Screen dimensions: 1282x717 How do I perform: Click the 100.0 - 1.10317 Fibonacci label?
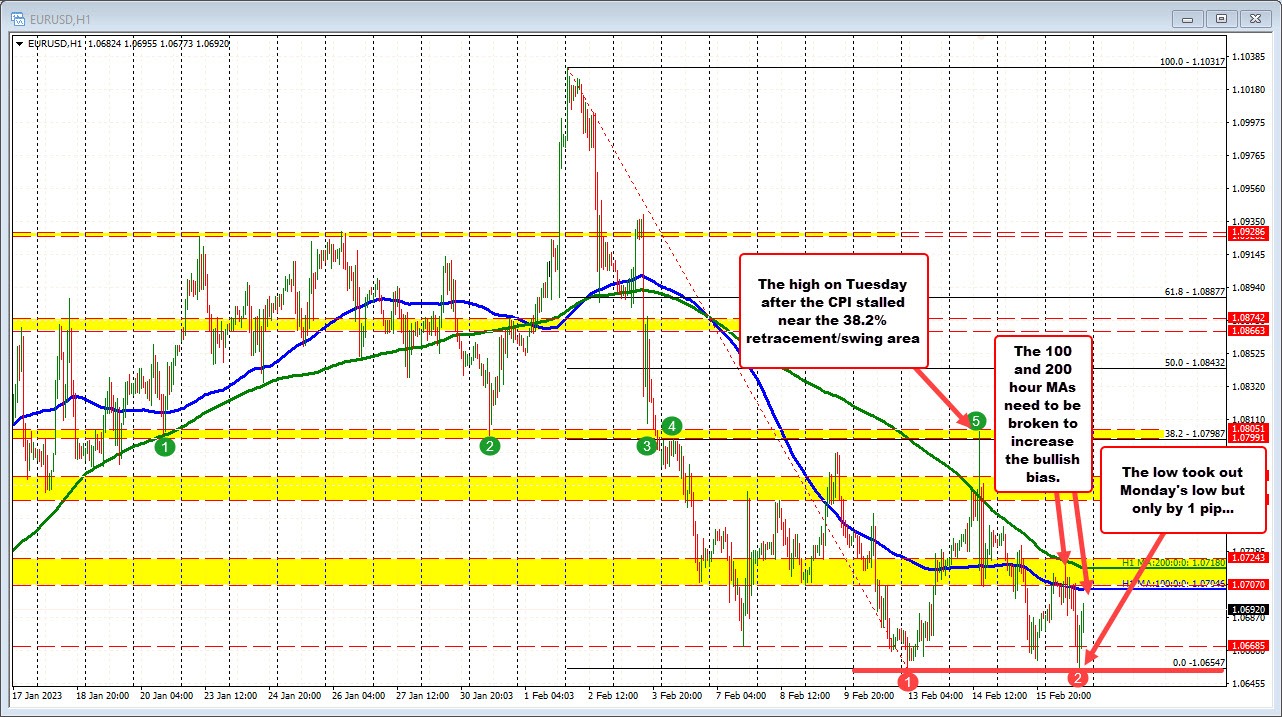(x=1193, y=61)
